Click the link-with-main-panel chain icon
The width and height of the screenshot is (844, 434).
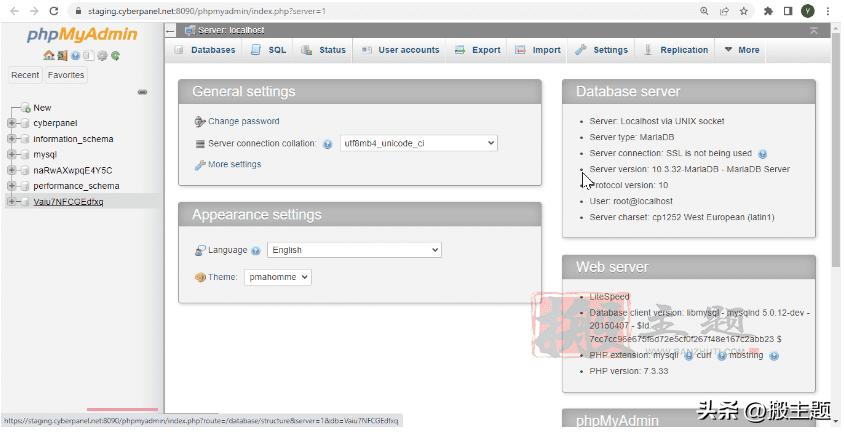[x=143, y=92]
